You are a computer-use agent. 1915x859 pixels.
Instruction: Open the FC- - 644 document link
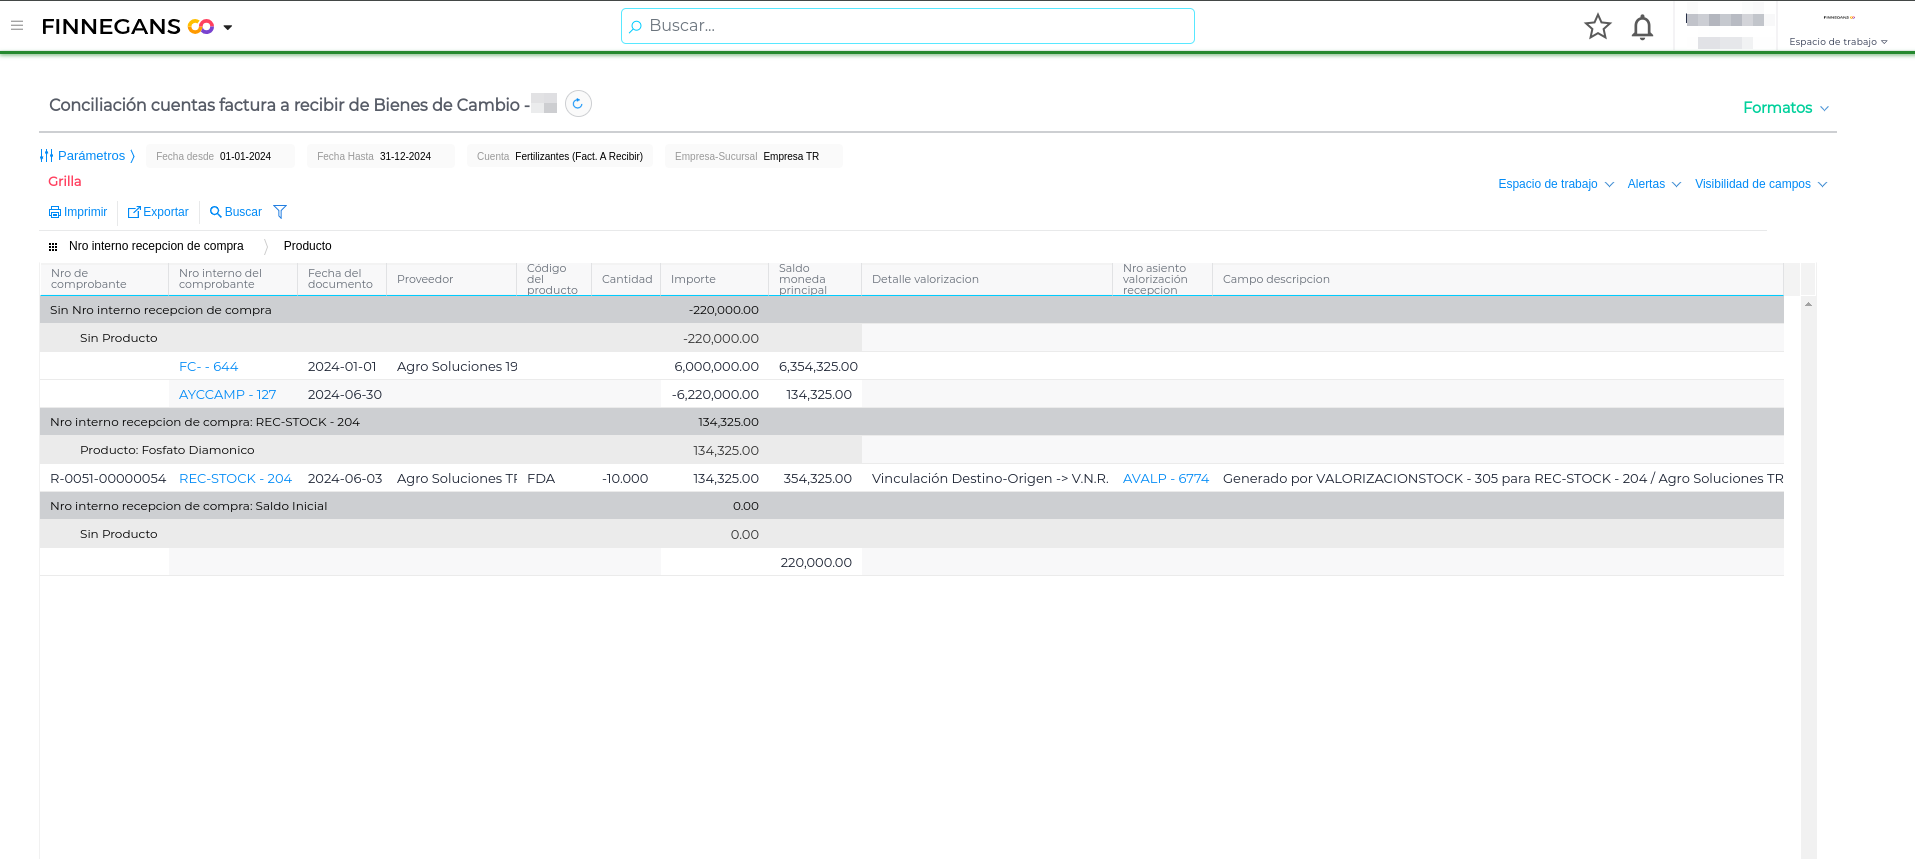point(208,367)
